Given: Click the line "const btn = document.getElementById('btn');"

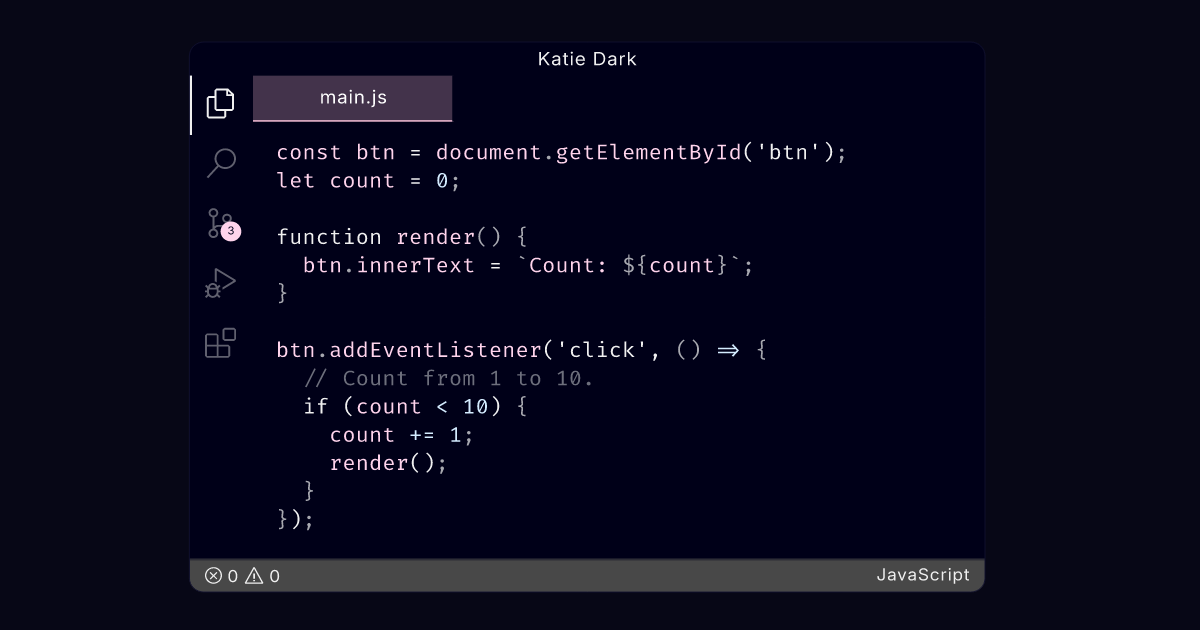Looking at the screenshot, I should pyautogui.click(x=562, y=153).
